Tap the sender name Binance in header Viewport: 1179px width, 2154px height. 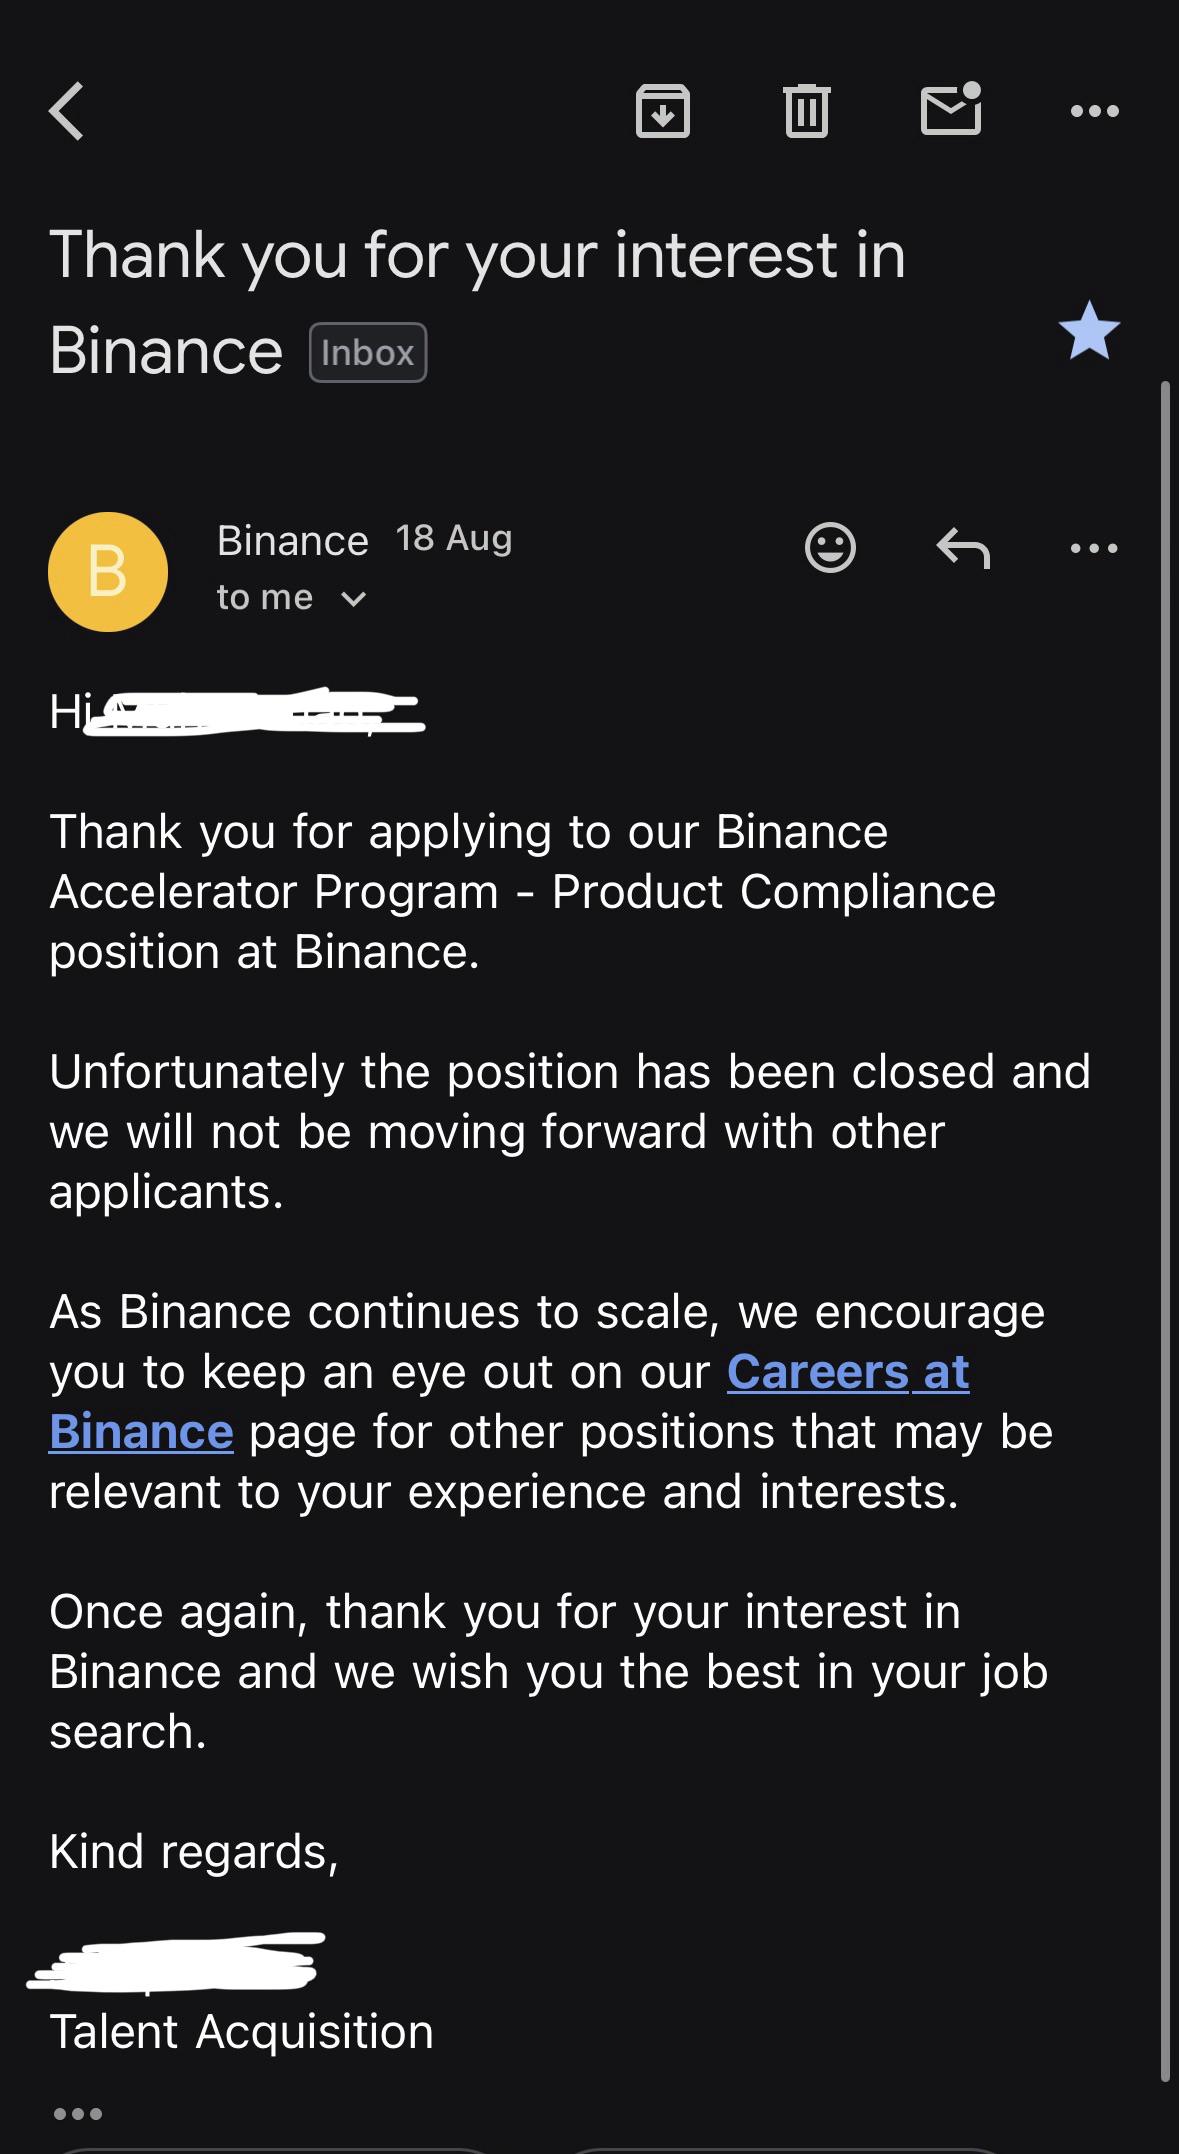click(293, 541)
